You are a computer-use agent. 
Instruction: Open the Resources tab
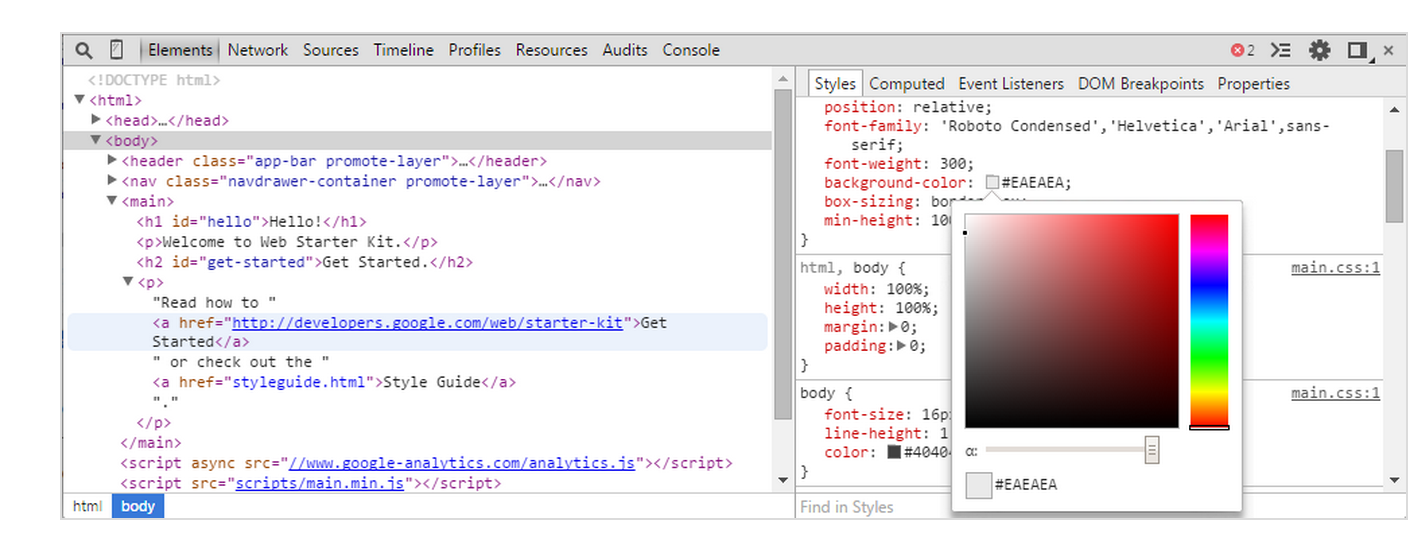[552, 50]
